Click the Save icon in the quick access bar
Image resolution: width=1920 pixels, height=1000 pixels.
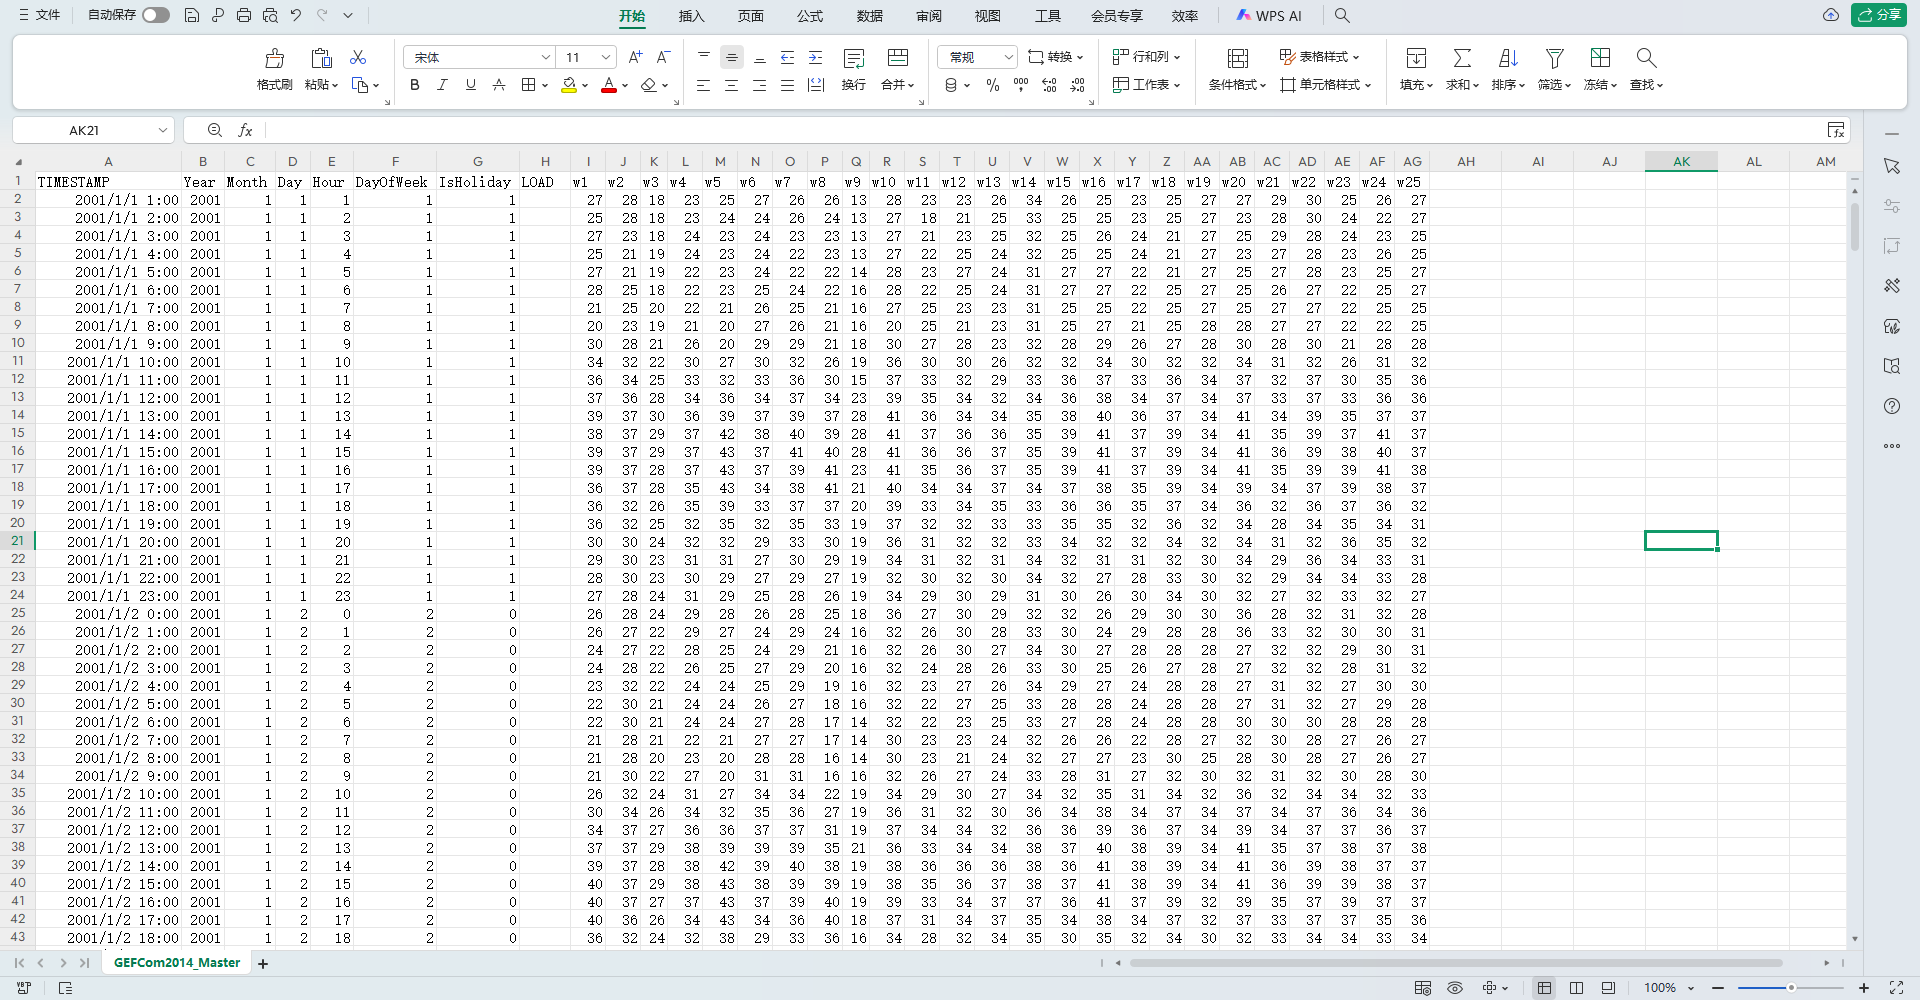192,15
